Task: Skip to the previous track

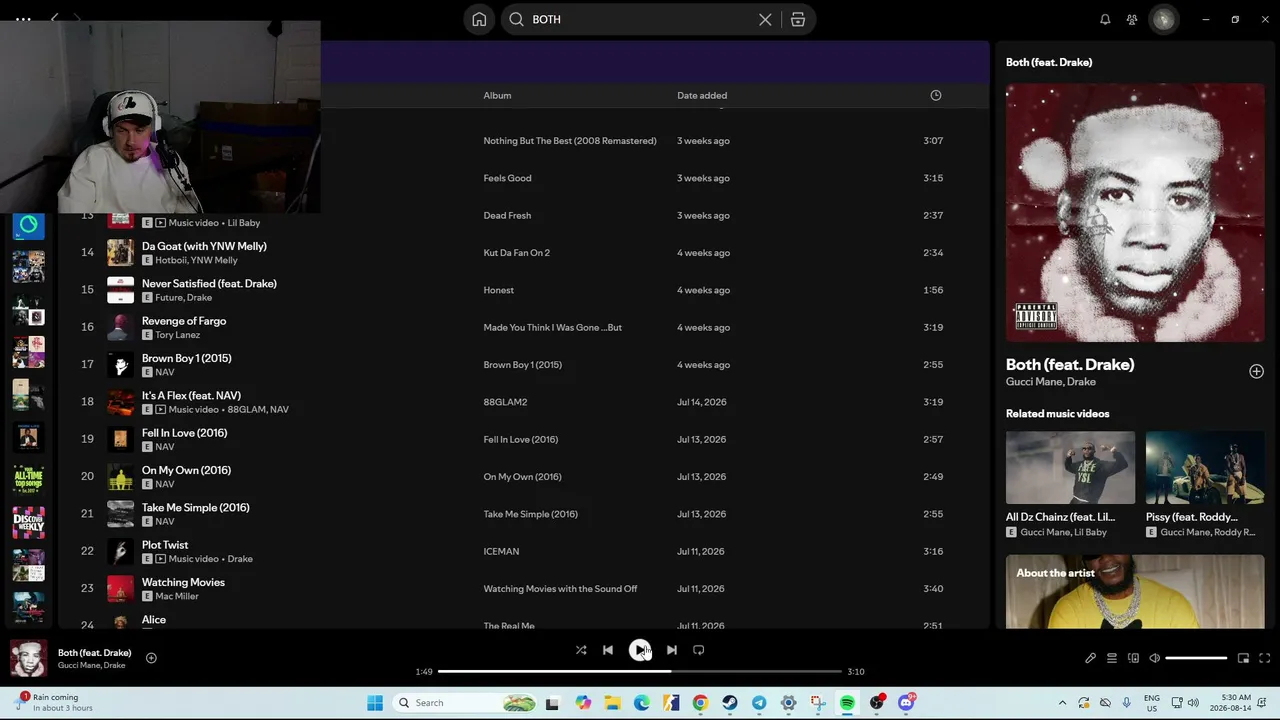Action: click(608, 650)
